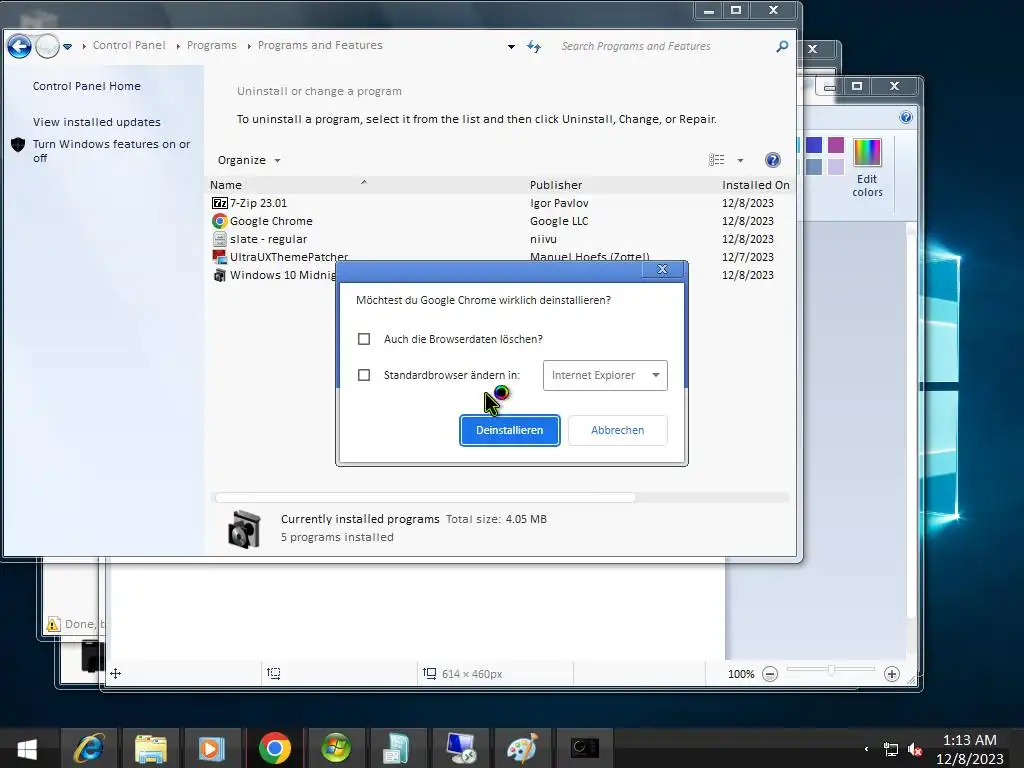The image size is (1024, 768).
Task: Open Windows Media Player from taskbar
Action: tap(212, 748)
